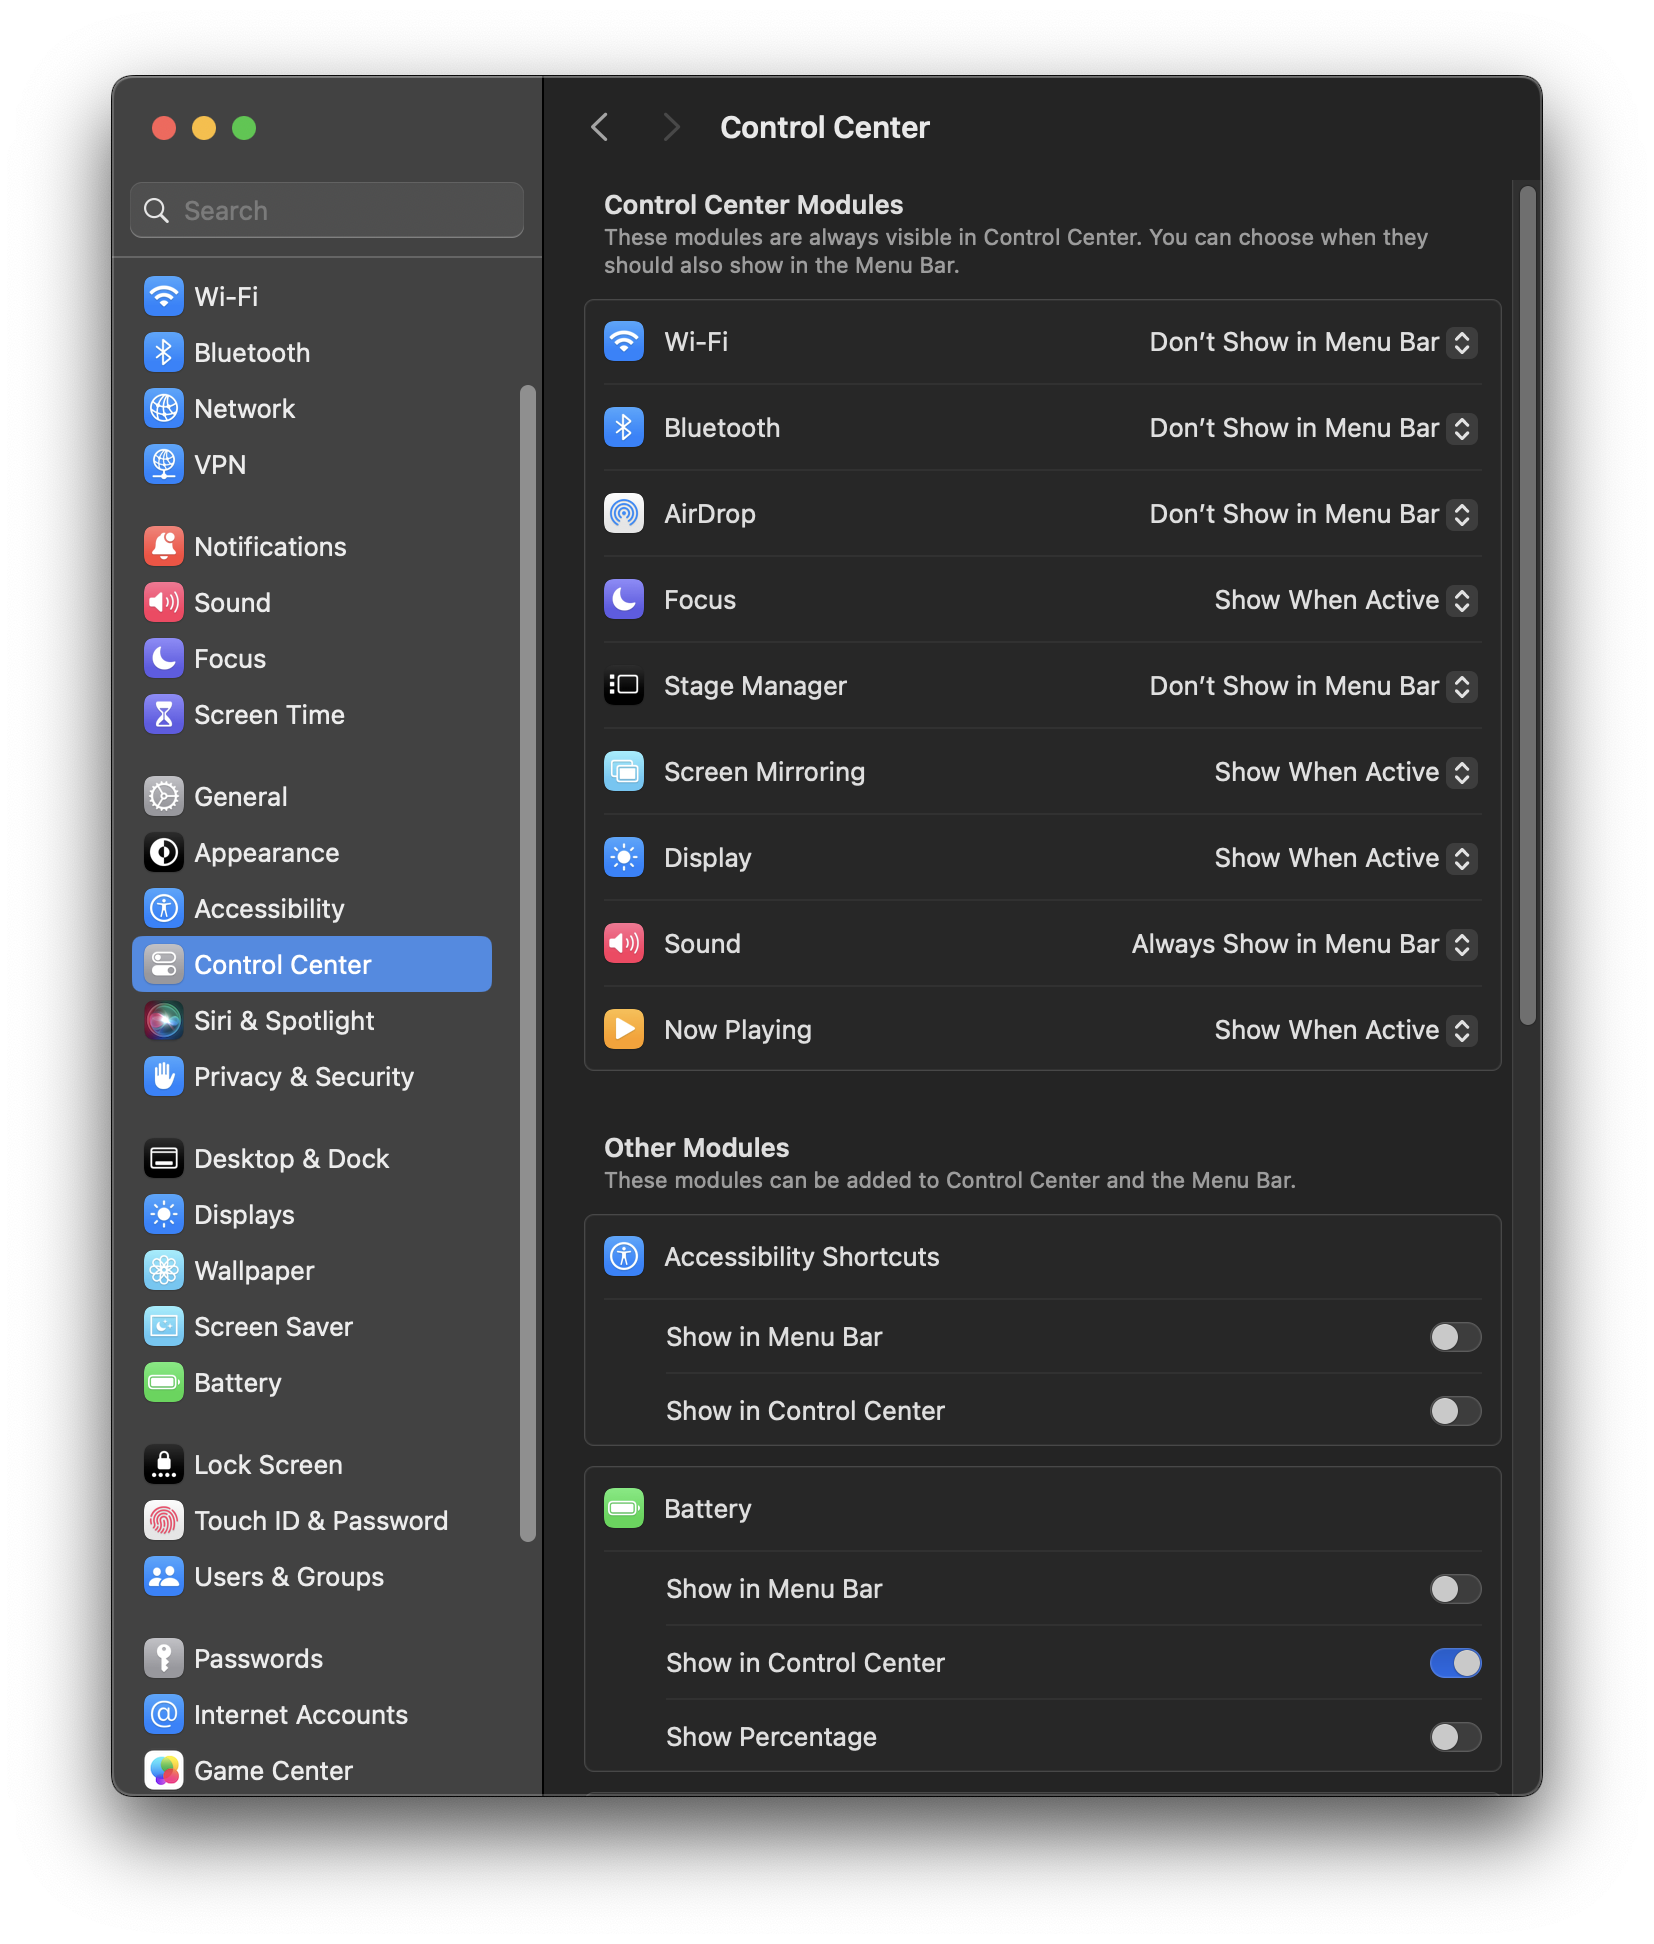
Task: Open Accessibility pane from sidebar label
Action: point(269,908)
